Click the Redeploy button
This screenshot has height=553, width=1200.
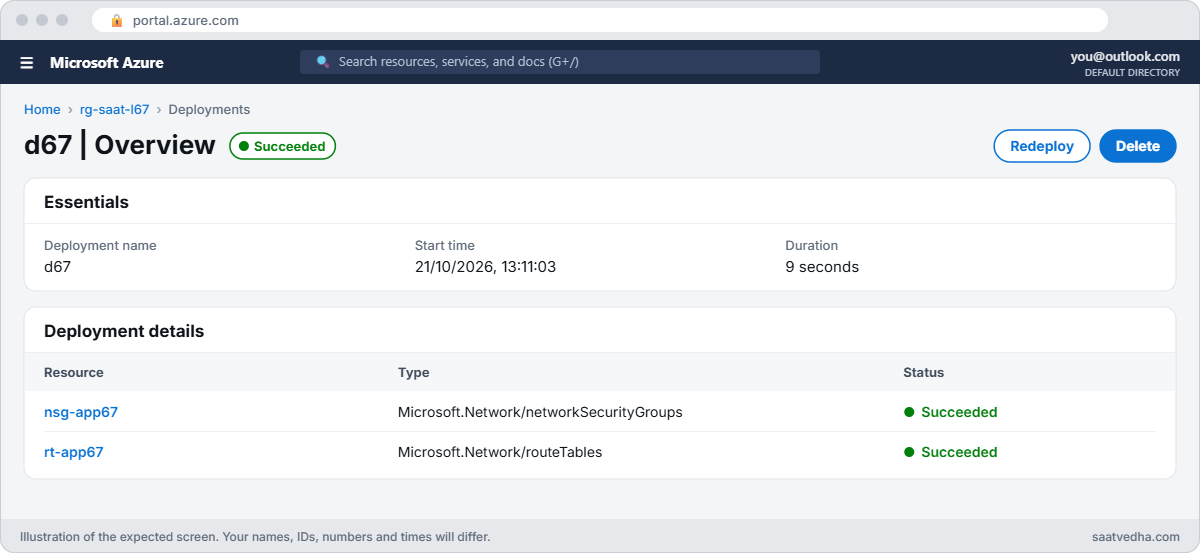(1042, 146)
